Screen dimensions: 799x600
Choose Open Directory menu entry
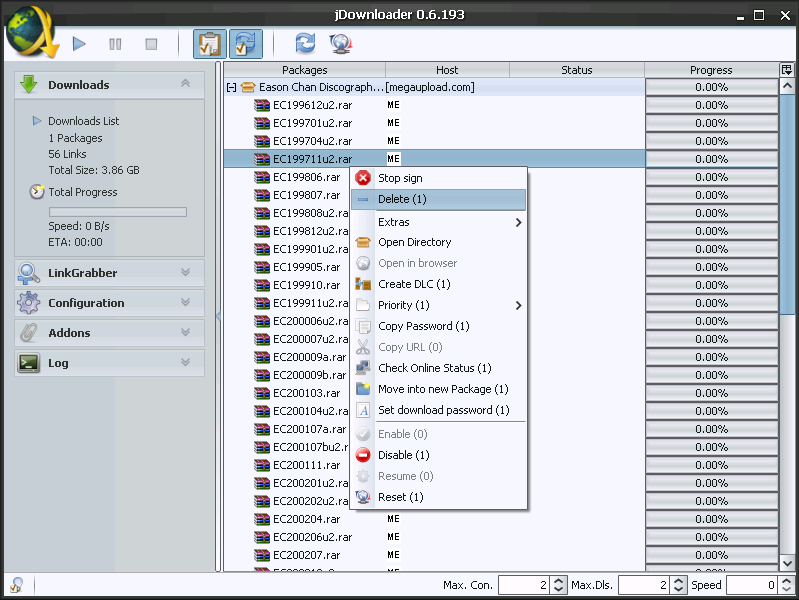pyautogui.click(x=438, y=242)
